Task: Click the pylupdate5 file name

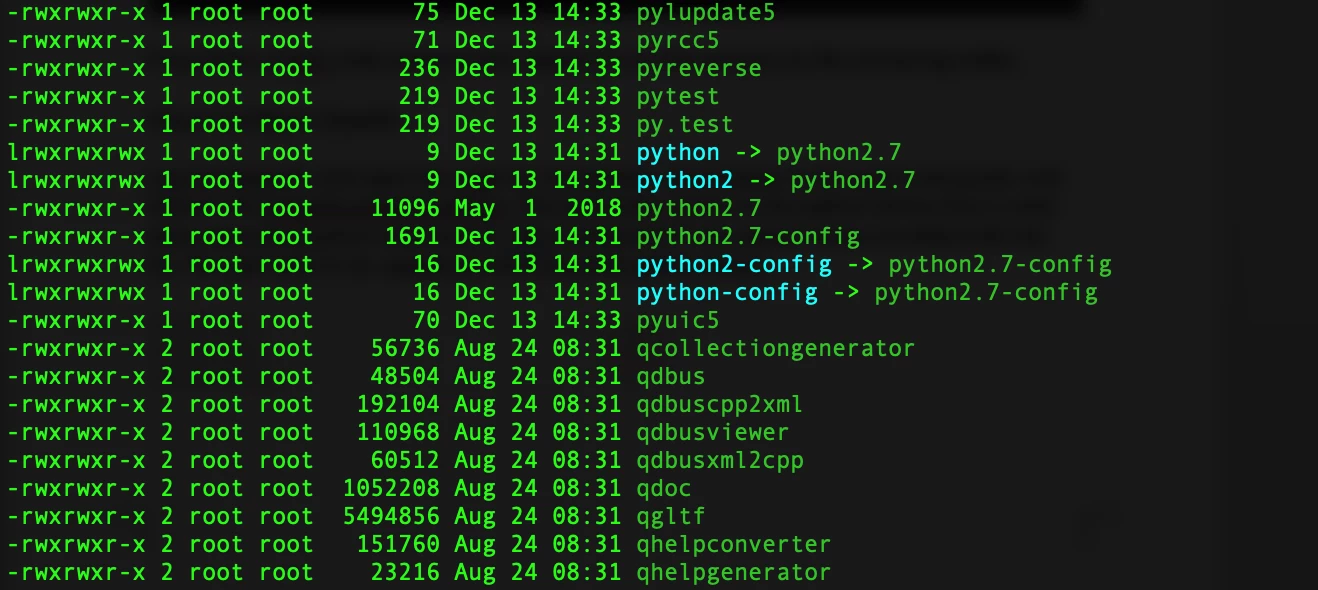Action: pos(705,14)
